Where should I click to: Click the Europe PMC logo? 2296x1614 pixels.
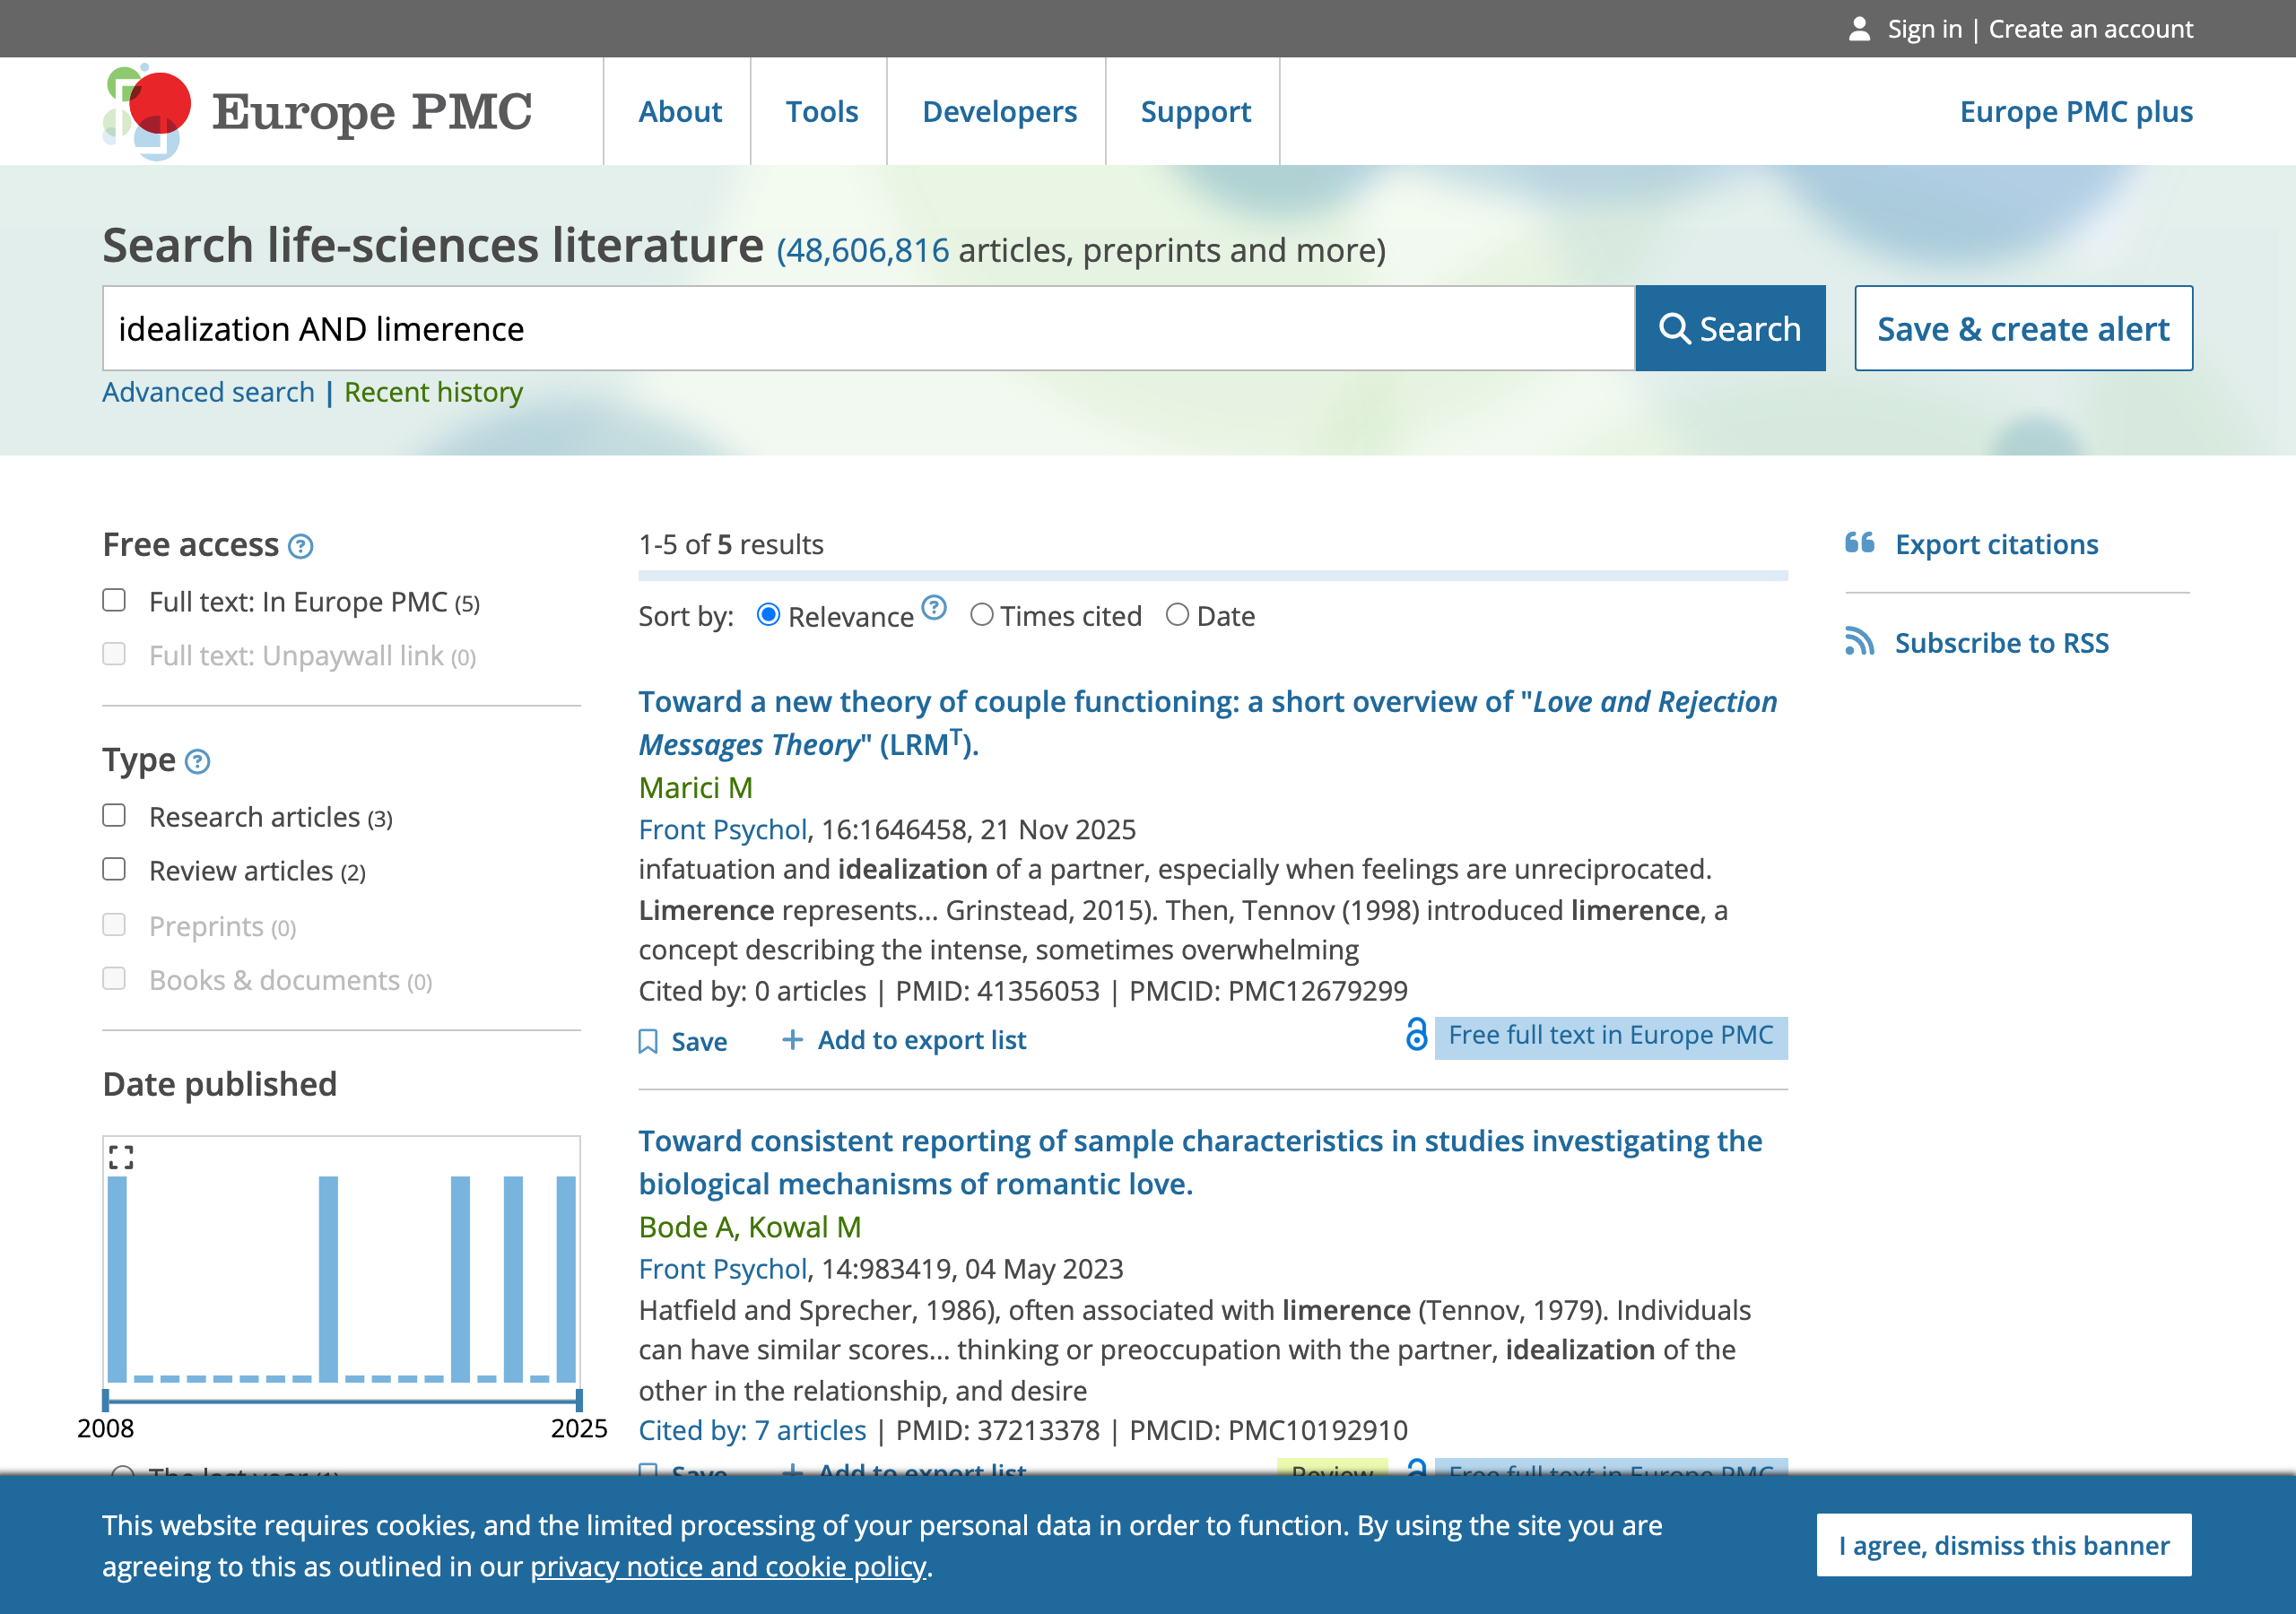317,112
